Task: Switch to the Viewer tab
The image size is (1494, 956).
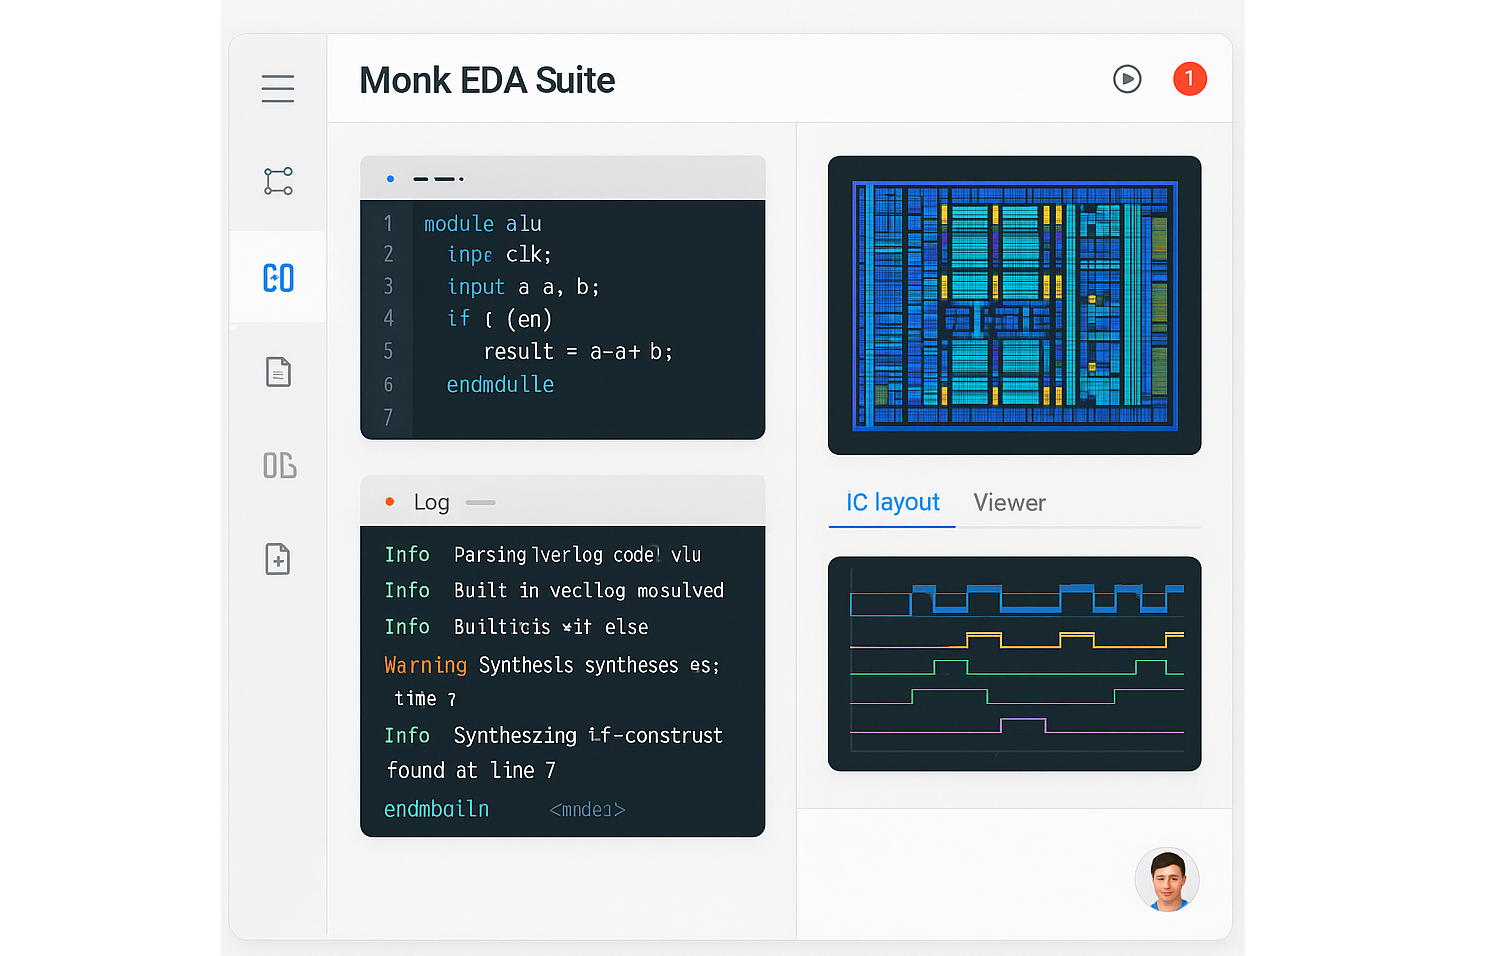Action: point(1009,503)
